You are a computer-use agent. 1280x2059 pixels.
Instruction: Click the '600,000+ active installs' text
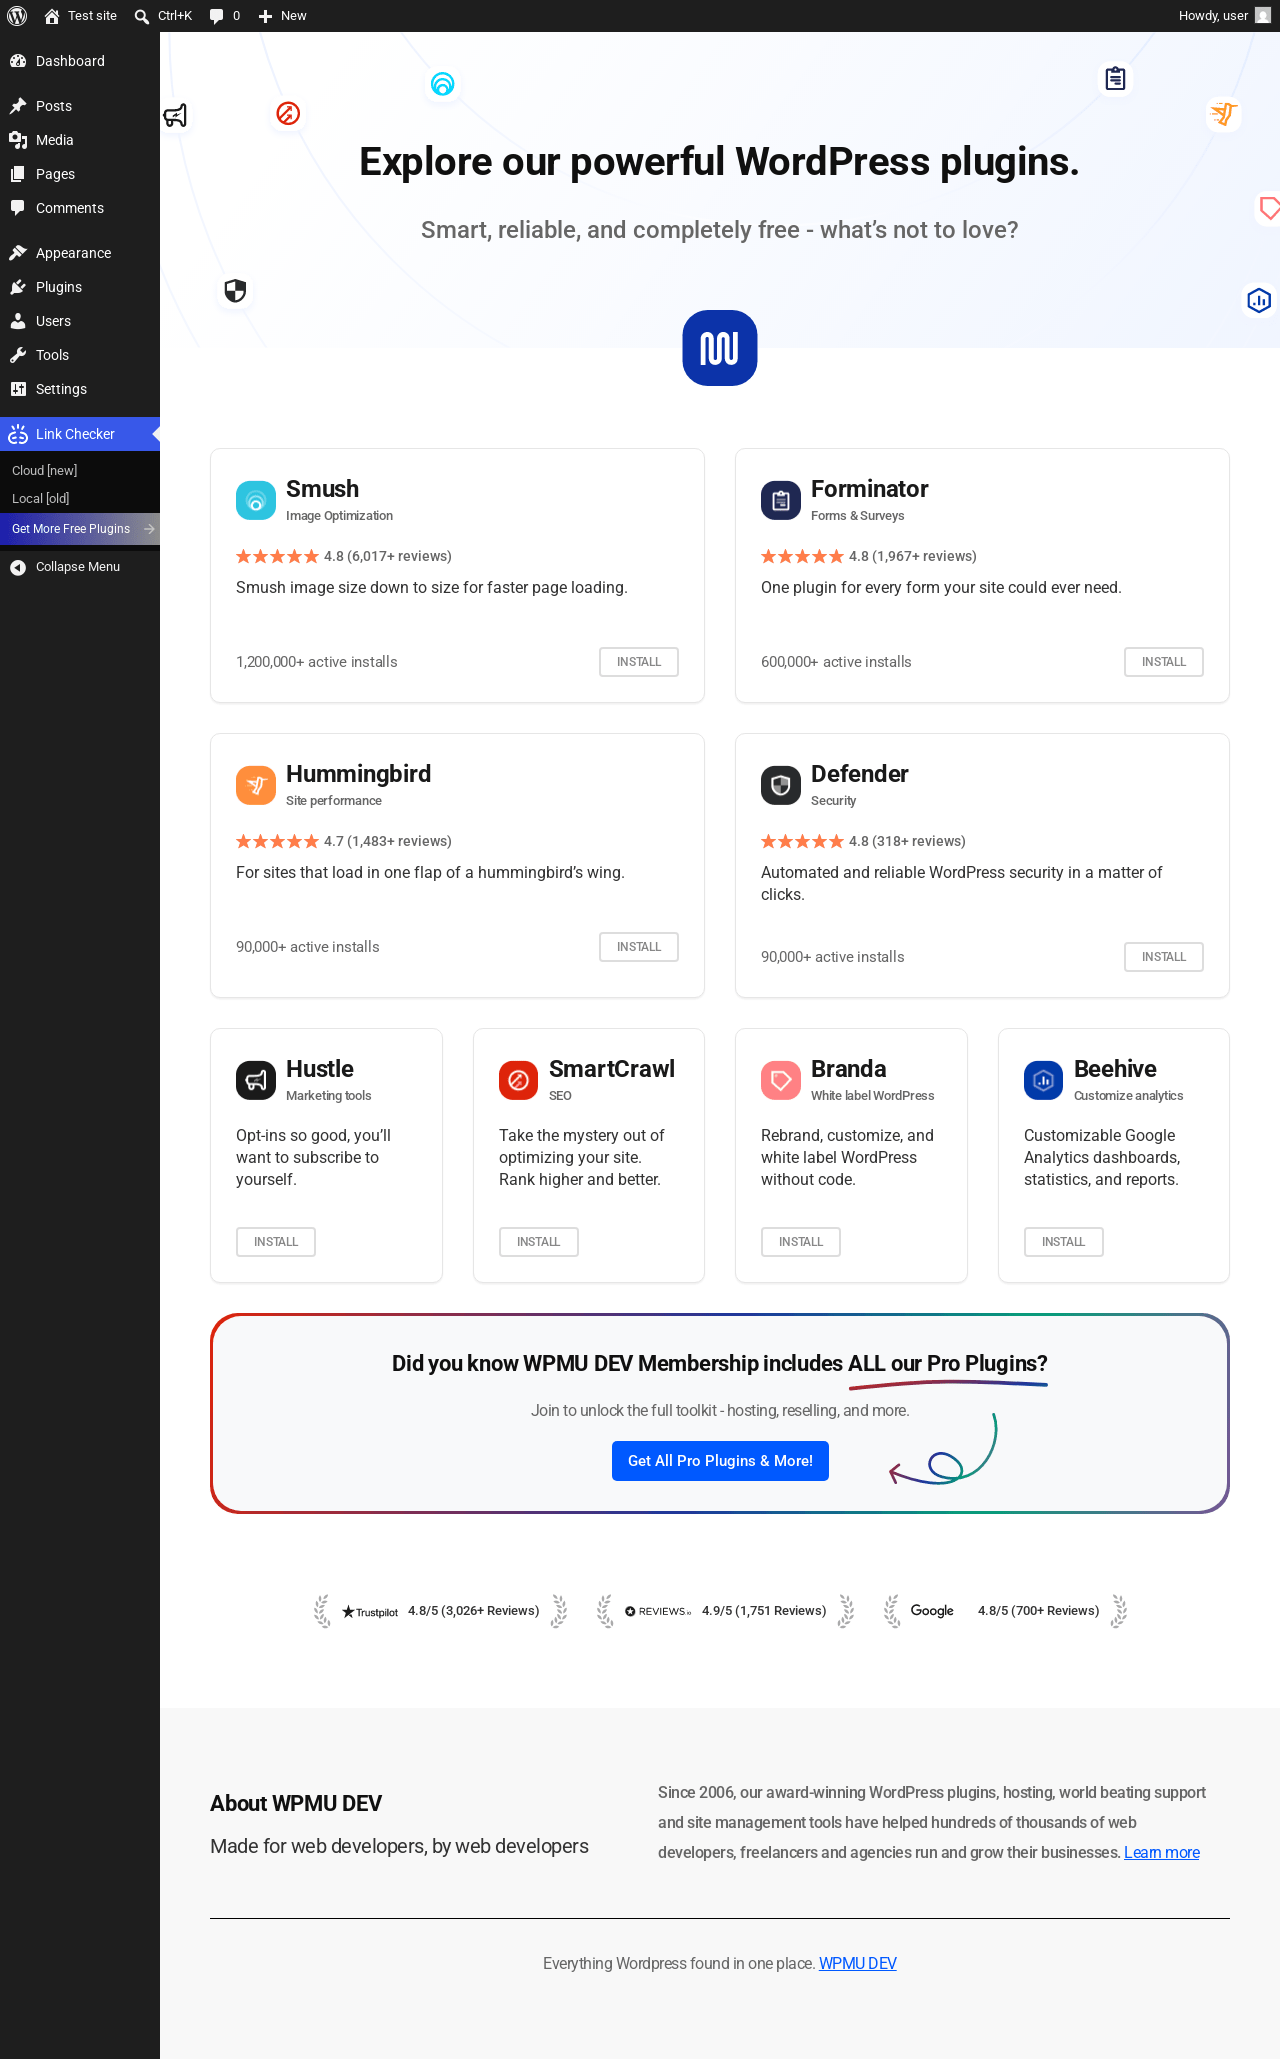(836, 662)
